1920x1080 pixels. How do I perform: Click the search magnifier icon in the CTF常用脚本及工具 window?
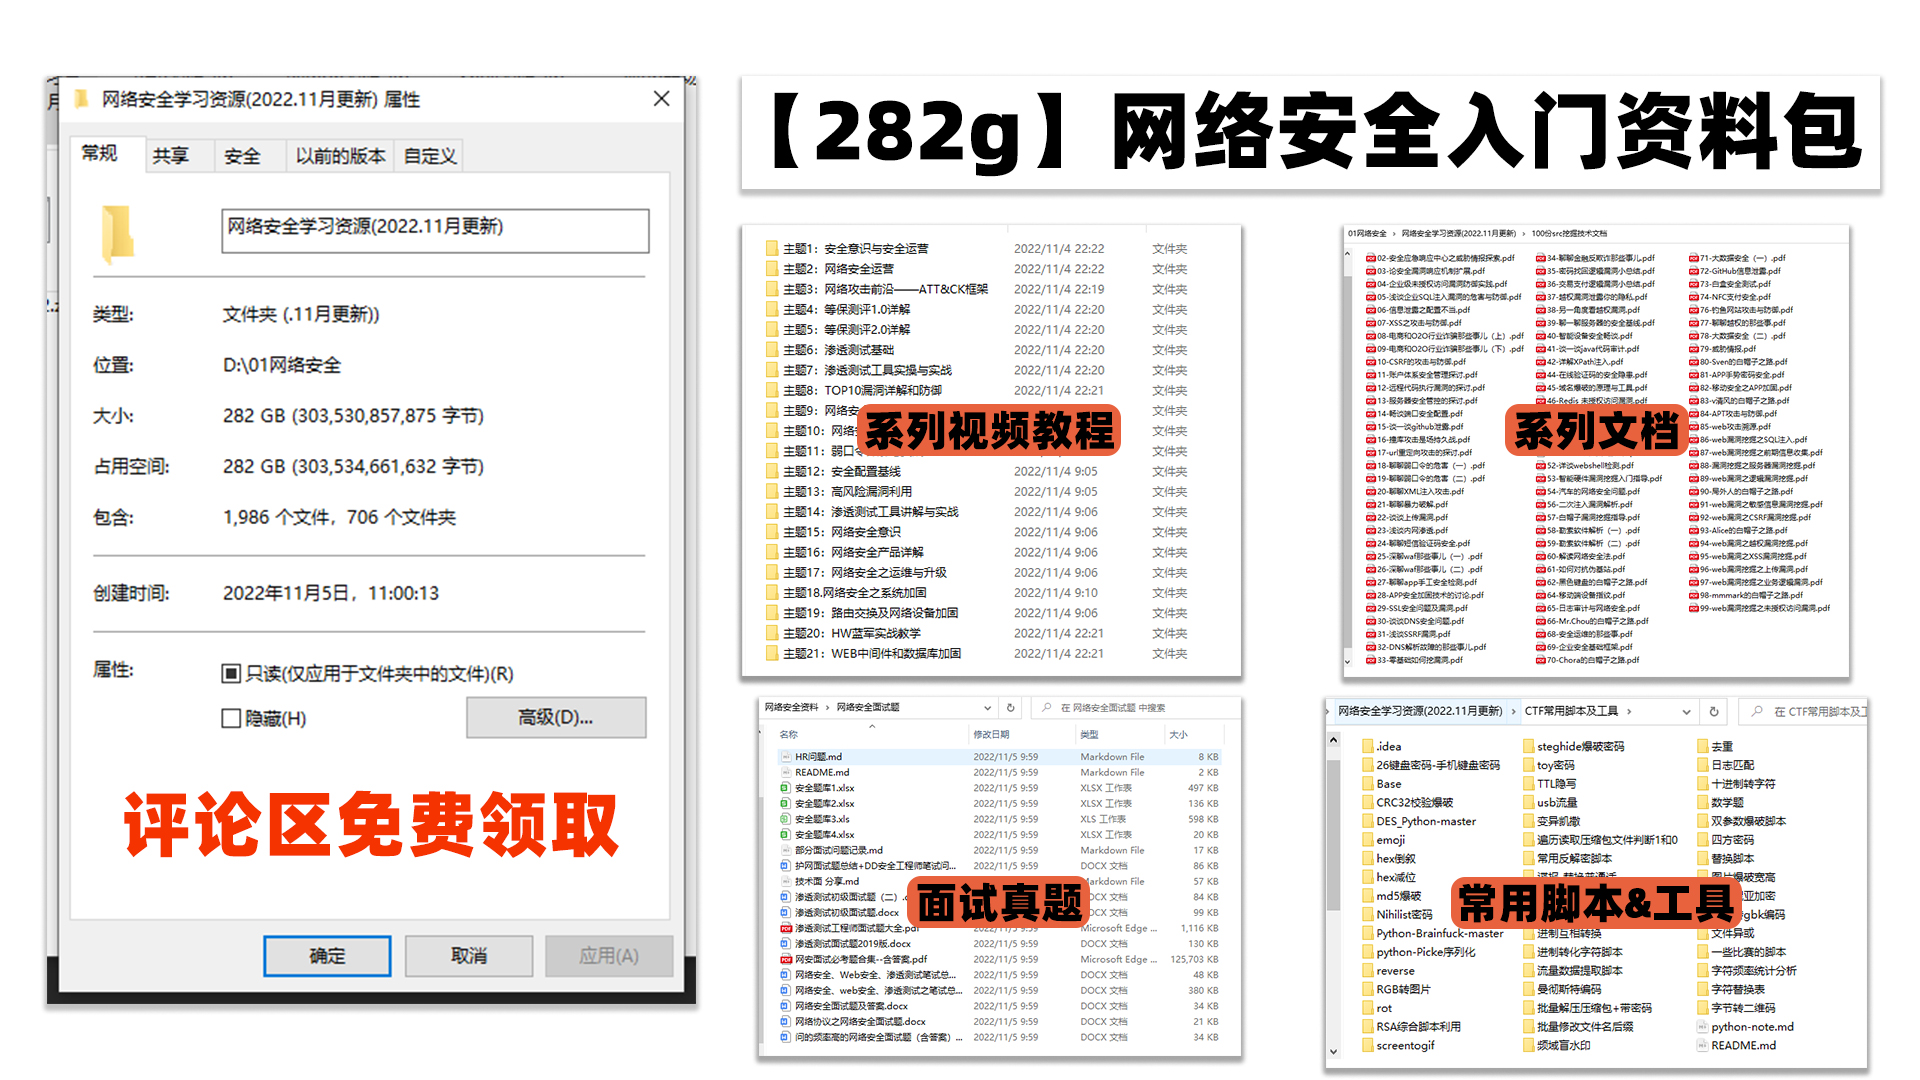(x=1757, y=711)
